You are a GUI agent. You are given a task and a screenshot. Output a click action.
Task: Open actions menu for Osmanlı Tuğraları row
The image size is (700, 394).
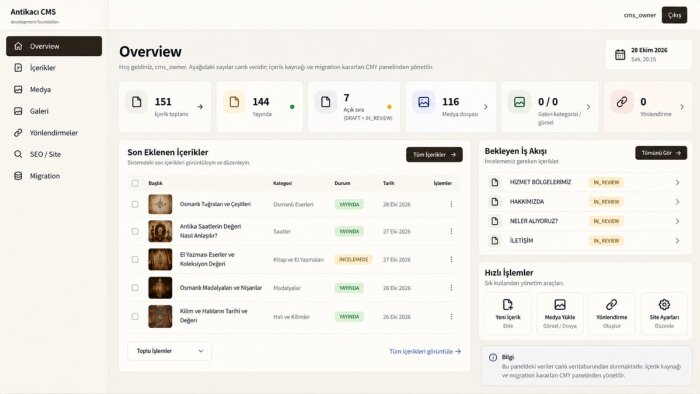[x=451, y=204]
